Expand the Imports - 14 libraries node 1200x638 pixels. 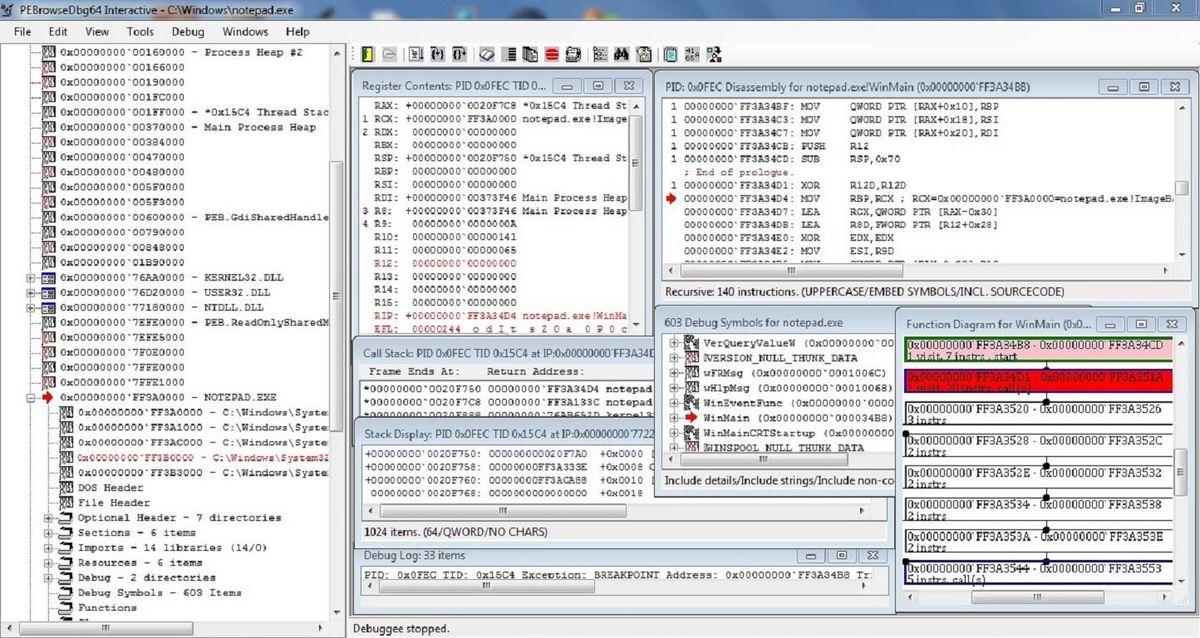[x=49, y=548]
